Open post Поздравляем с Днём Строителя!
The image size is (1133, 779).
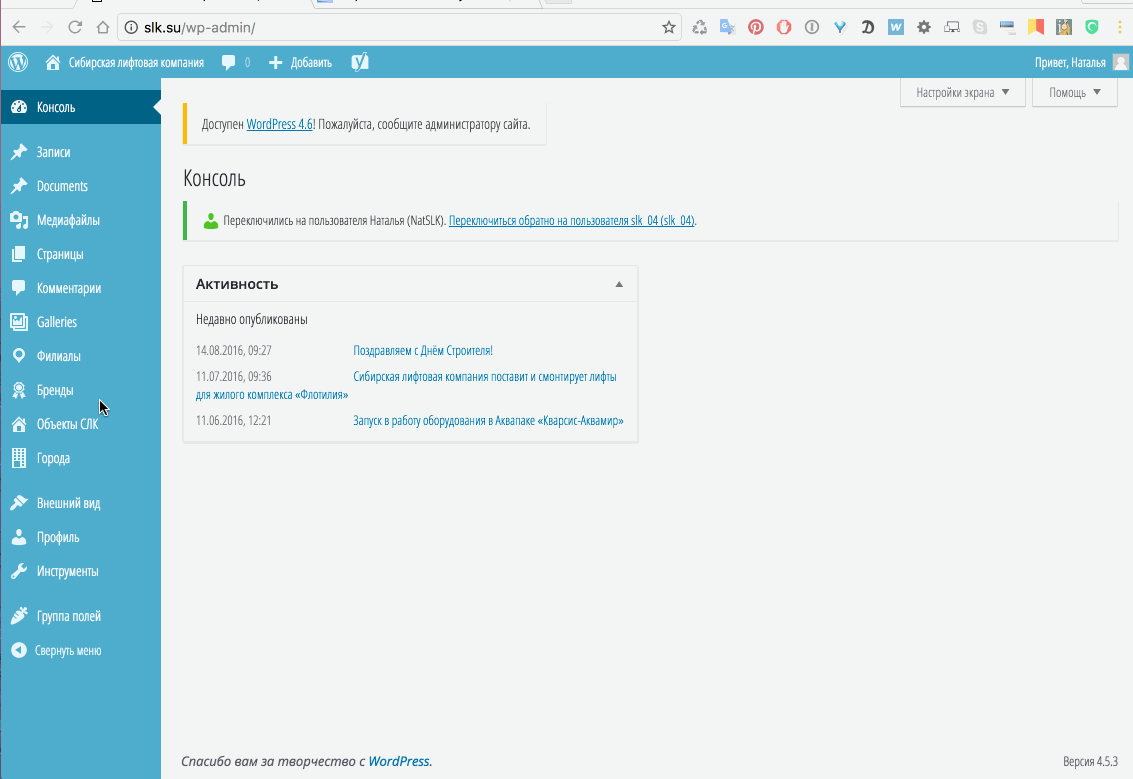(x=423, y=350)
